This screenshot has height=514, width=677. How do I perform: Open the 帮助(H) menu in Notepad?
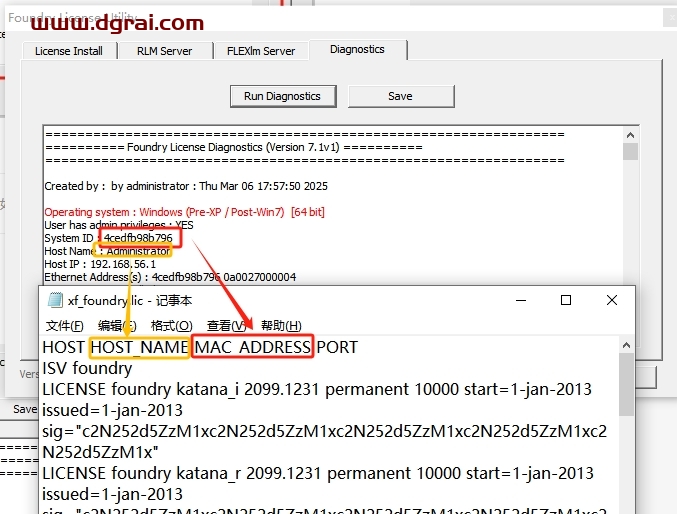point(281,325)
